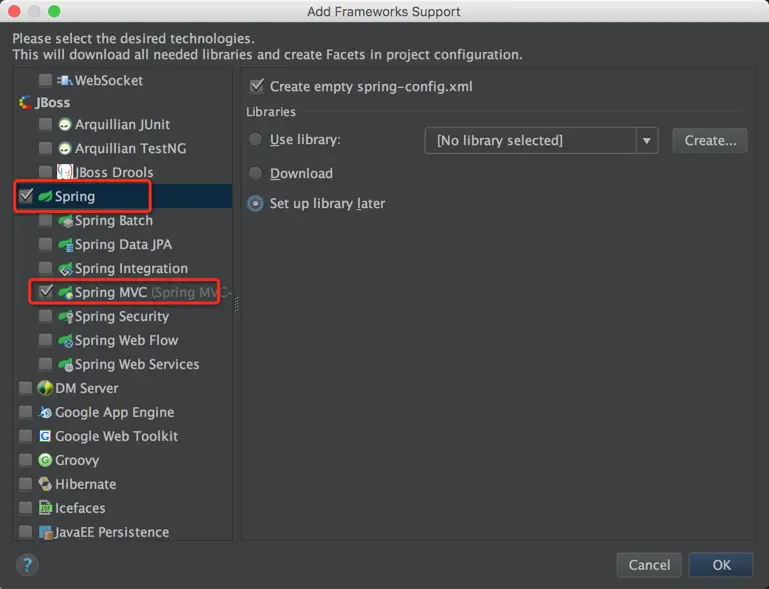Click the Spring Data JPA icon

[65, 244]
